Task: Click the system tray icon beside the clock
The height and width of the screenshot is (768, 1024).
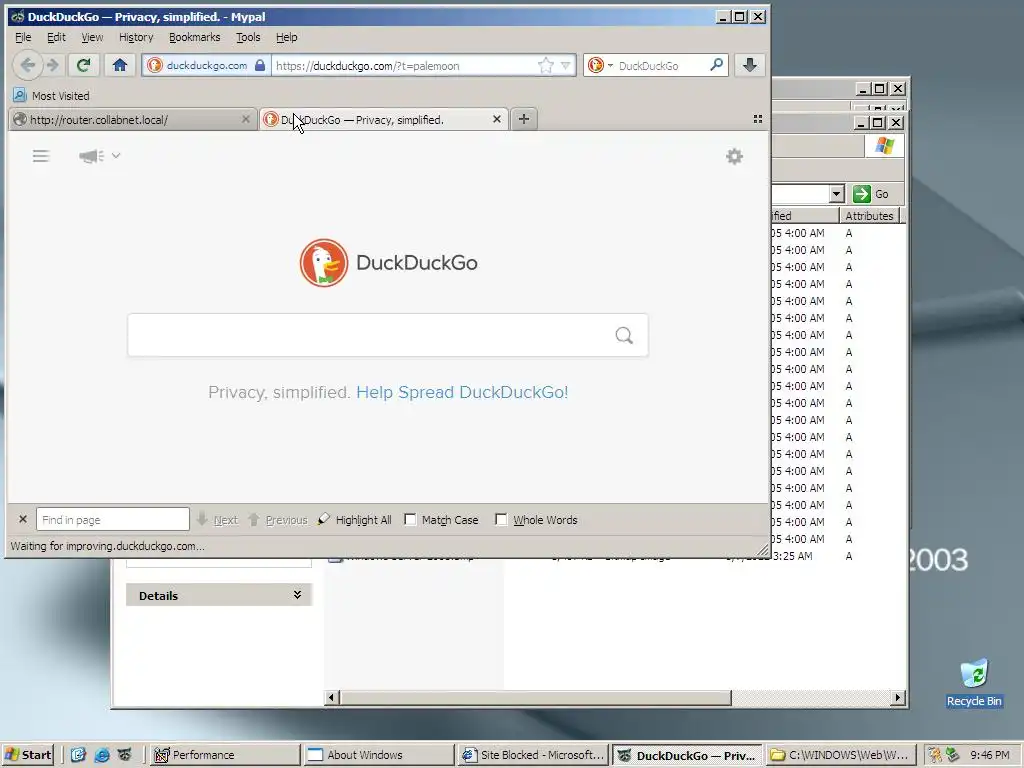Action: [953, 755]
